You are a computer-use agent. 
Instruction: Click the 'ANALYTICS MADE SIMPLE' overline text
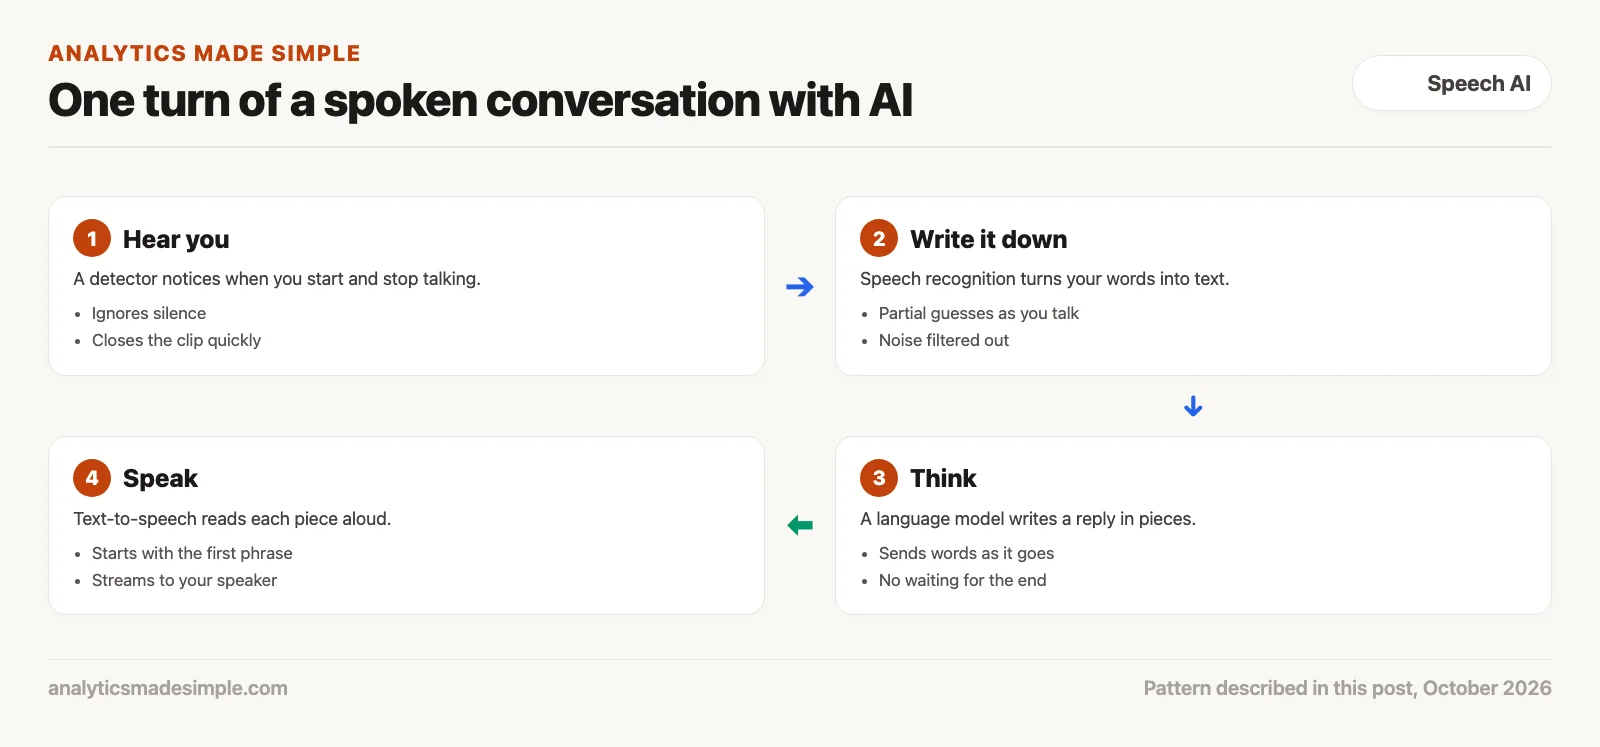pyautogui.click(x=204, y=53)
